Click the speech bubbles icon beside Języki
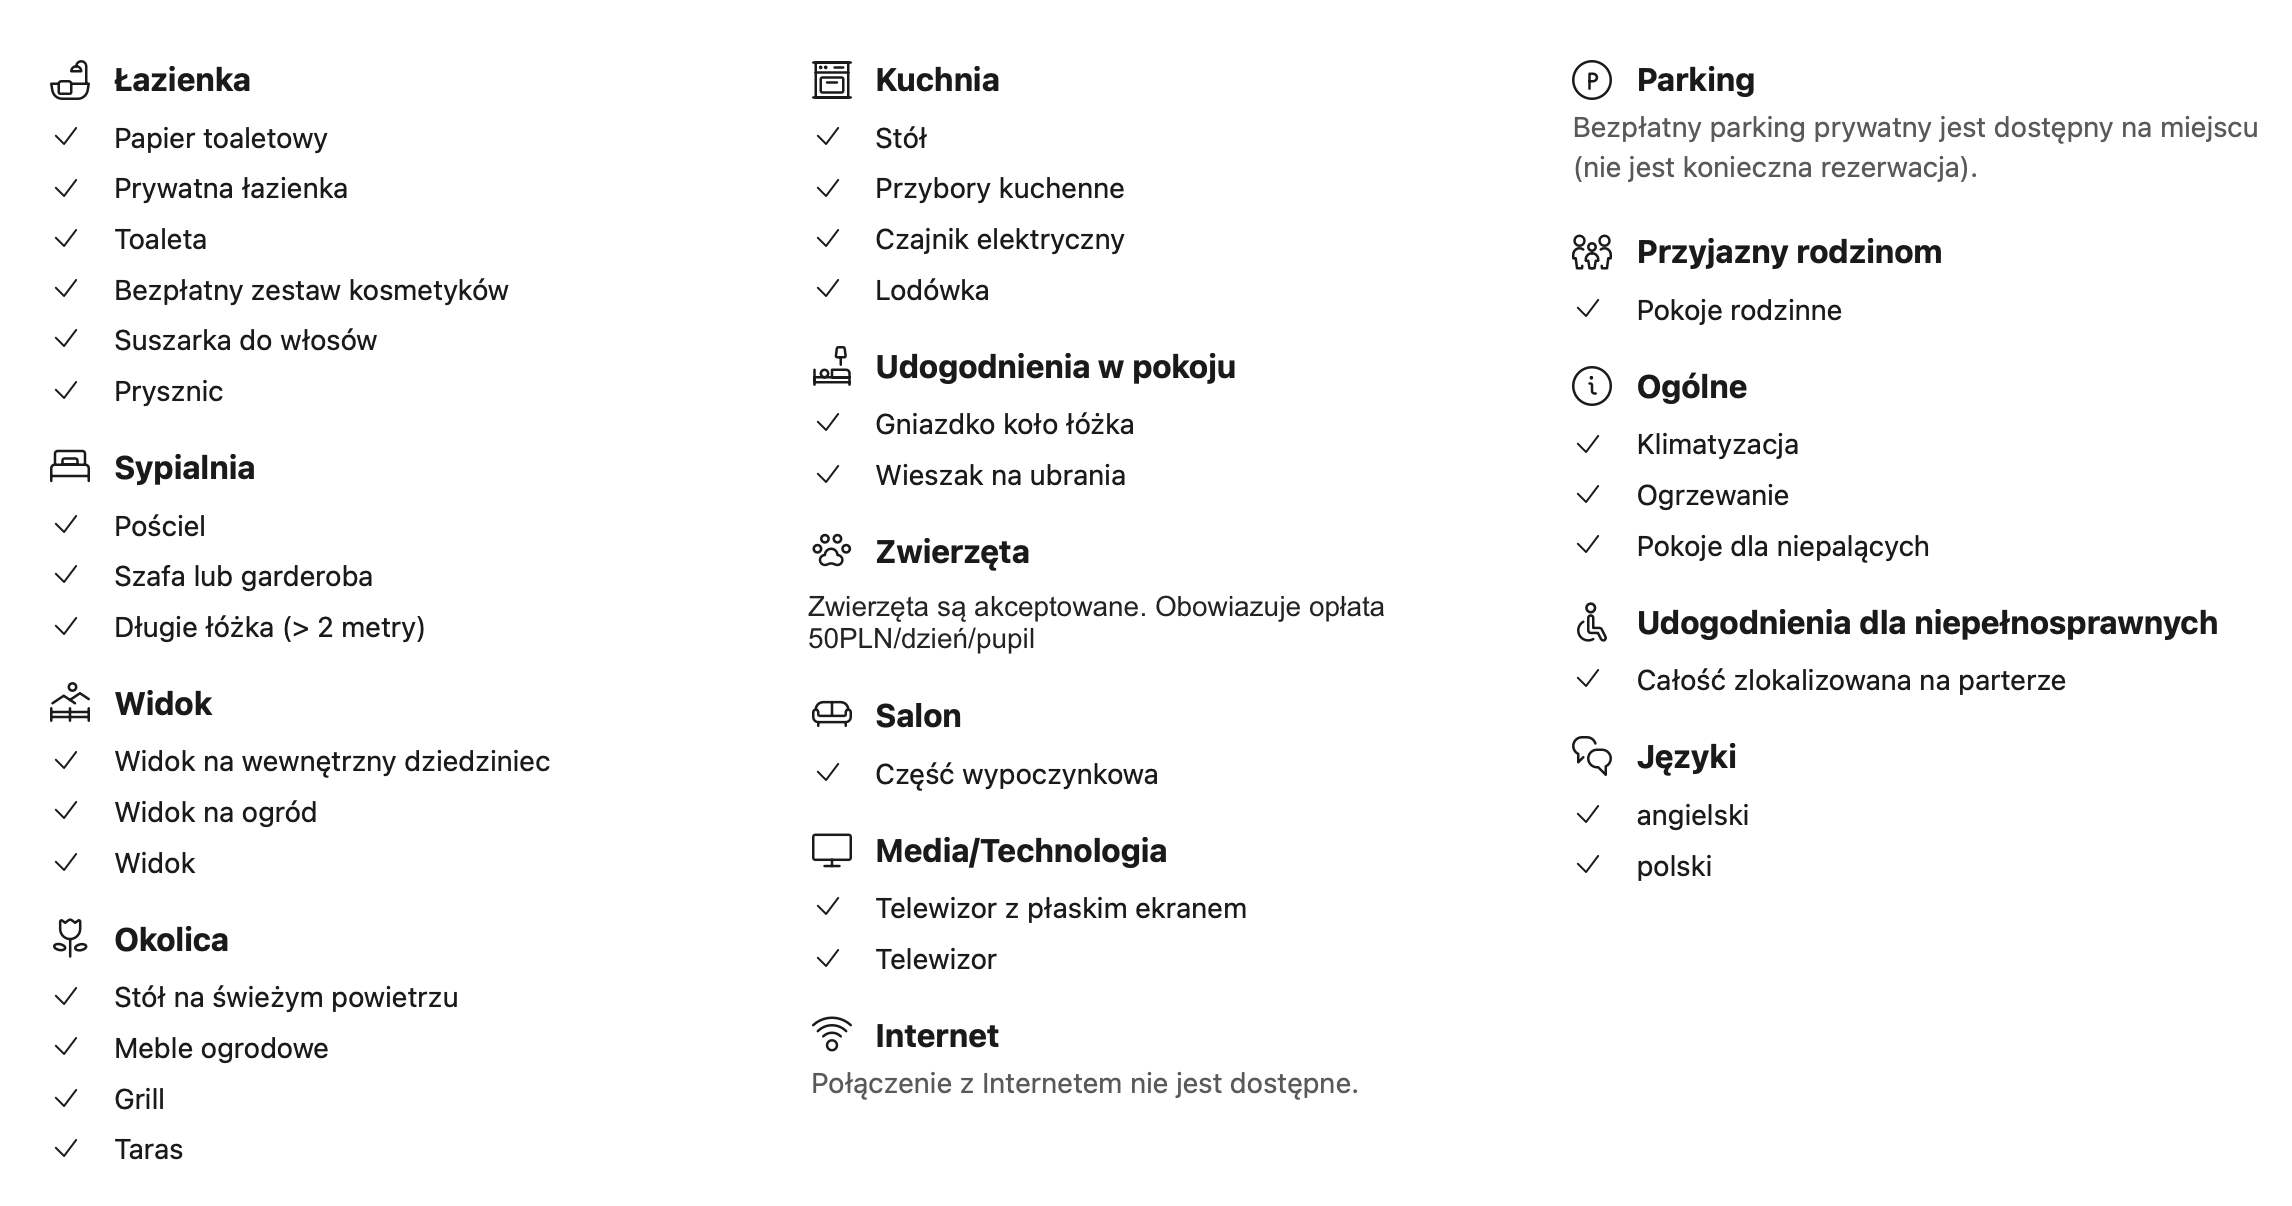Image resolution: width=2292 pixels, height=1206 pixels. point(1592,756)
